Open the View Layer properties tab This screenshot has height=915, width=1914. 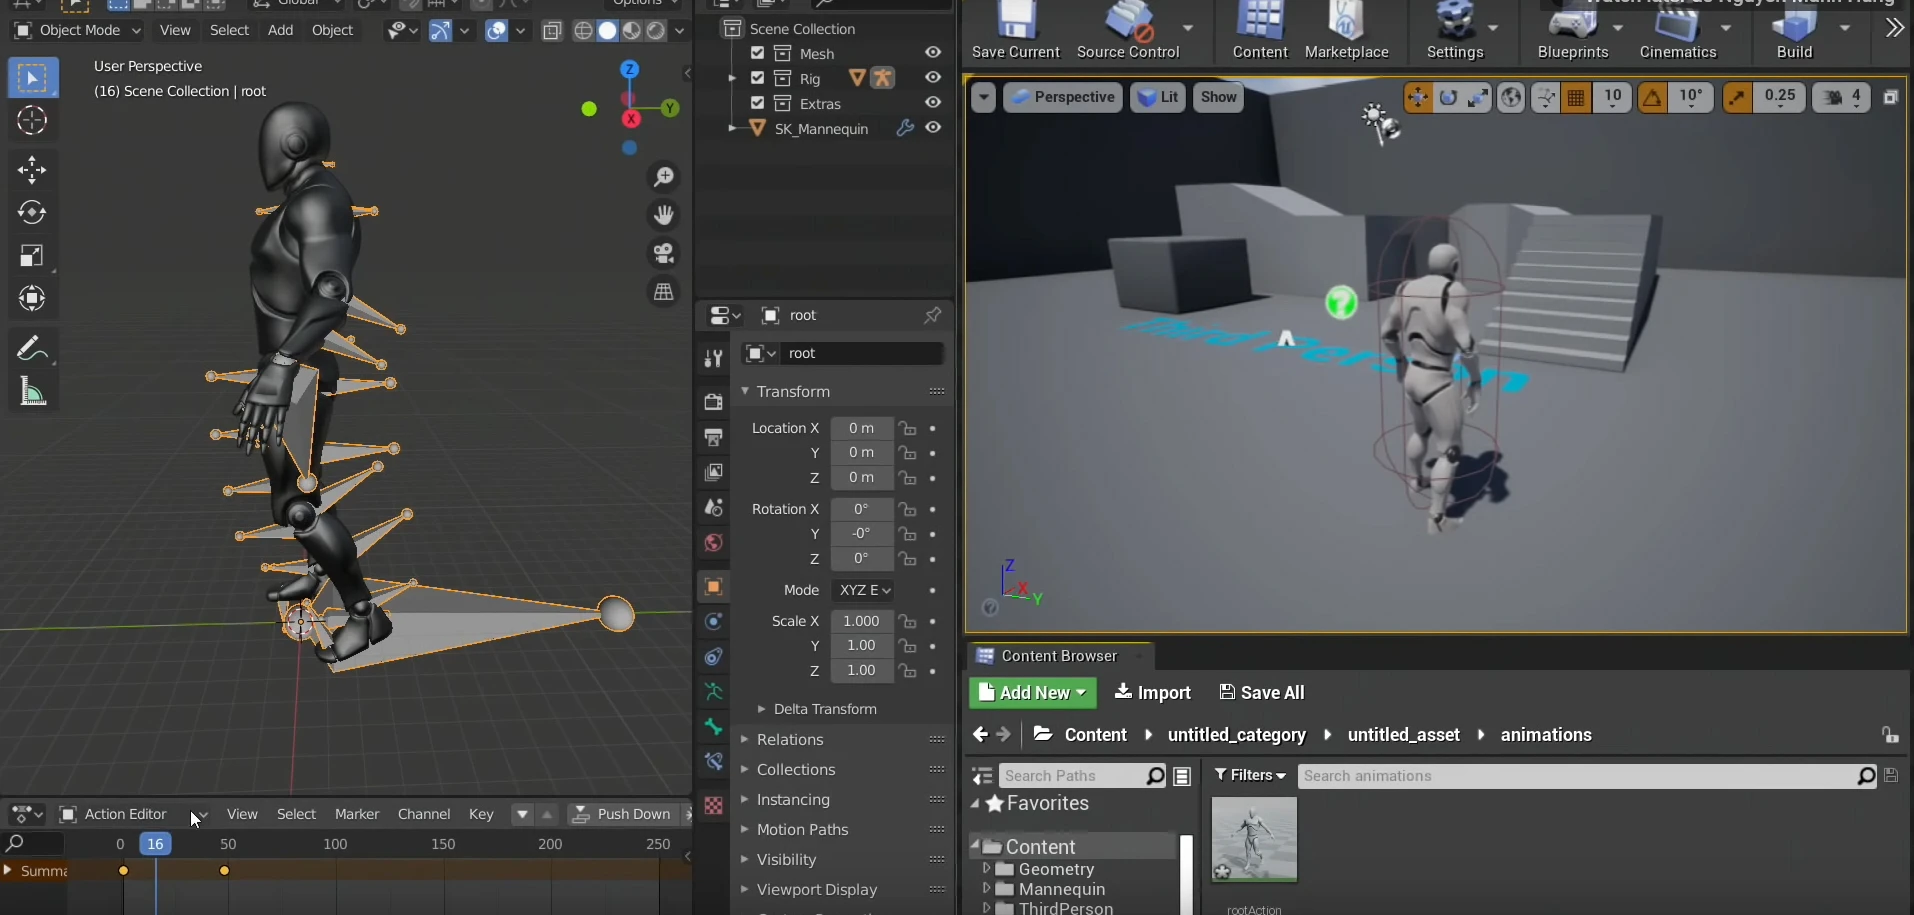coord(713,472)
